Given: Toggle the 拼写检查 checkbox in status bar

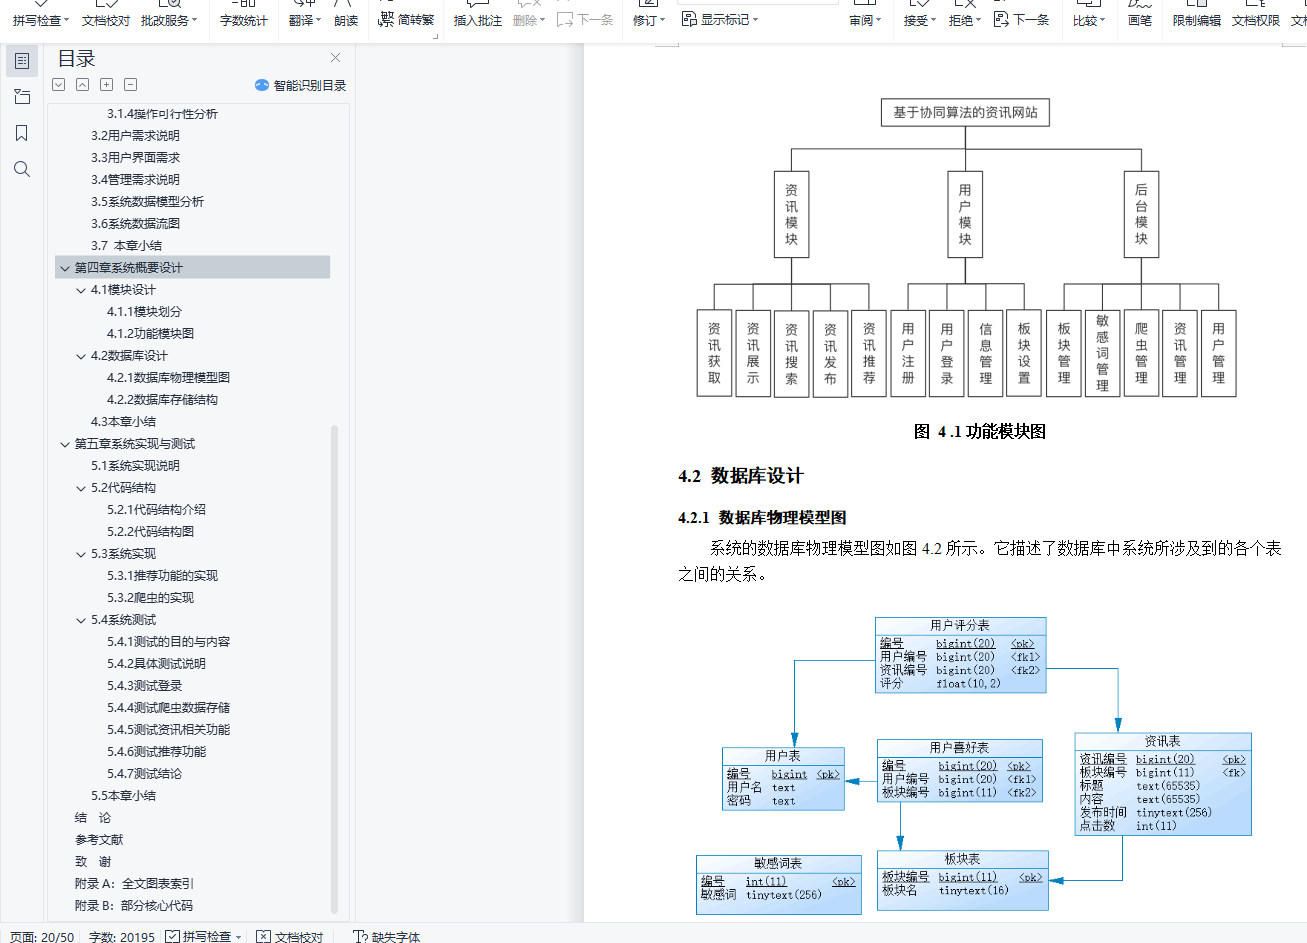Looking at the screenshot, I should click(x=172, y=937).
